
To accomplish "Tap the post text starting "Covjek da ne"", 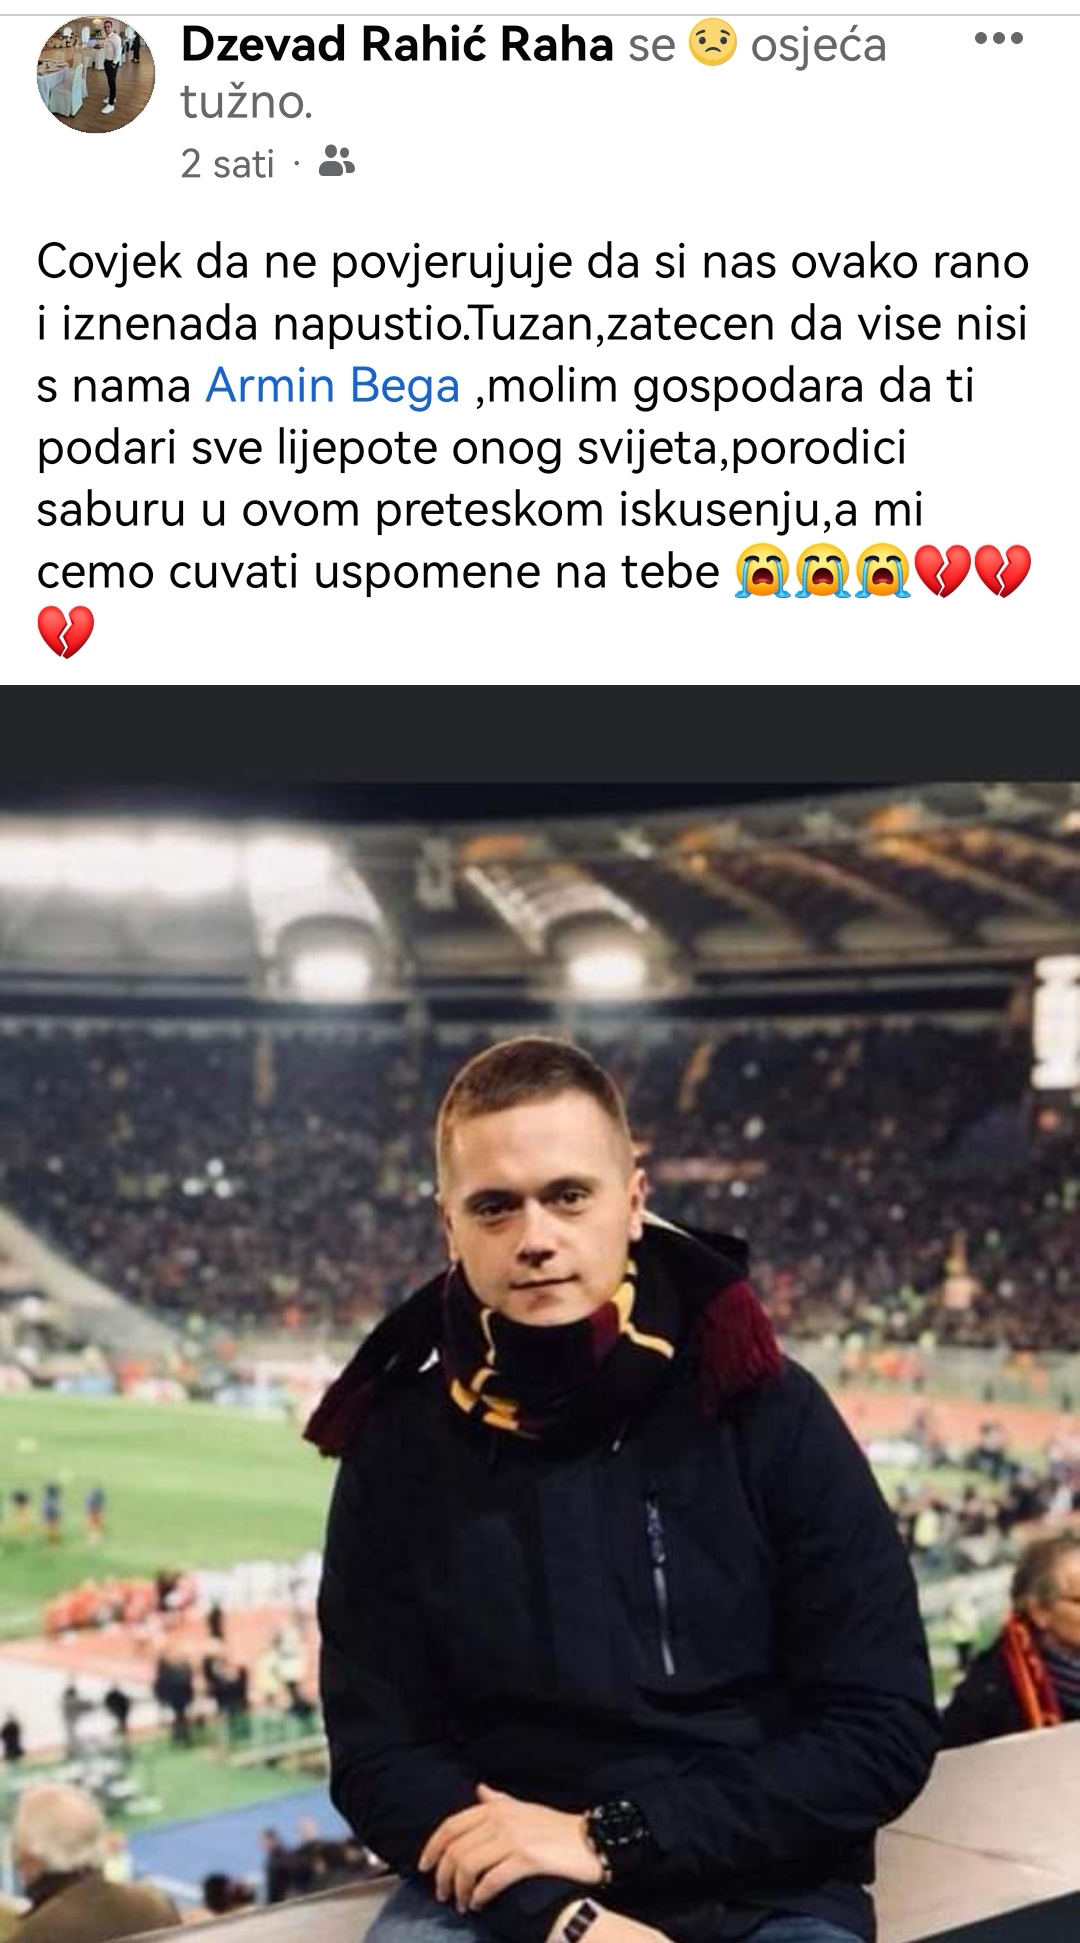I will (533, 417).
